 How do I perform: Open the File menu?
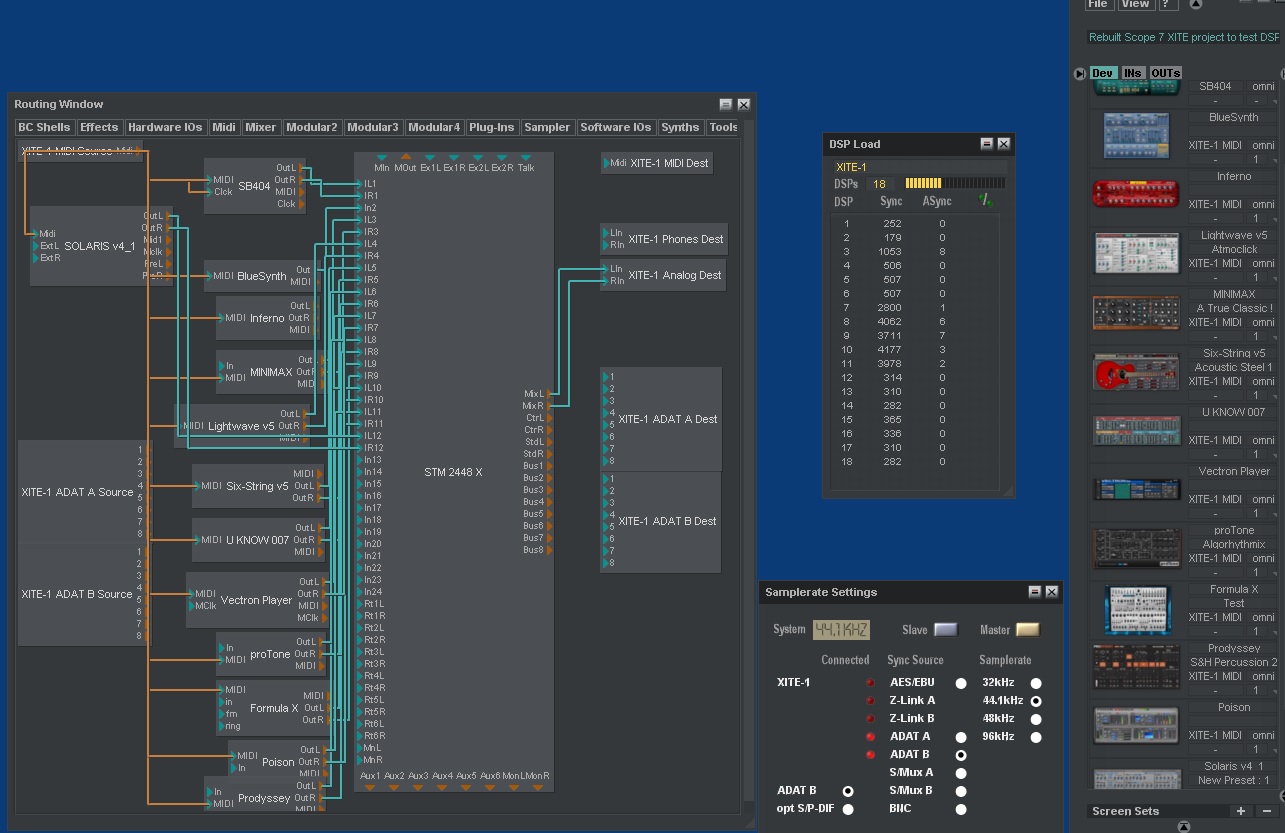point(1098,4)
